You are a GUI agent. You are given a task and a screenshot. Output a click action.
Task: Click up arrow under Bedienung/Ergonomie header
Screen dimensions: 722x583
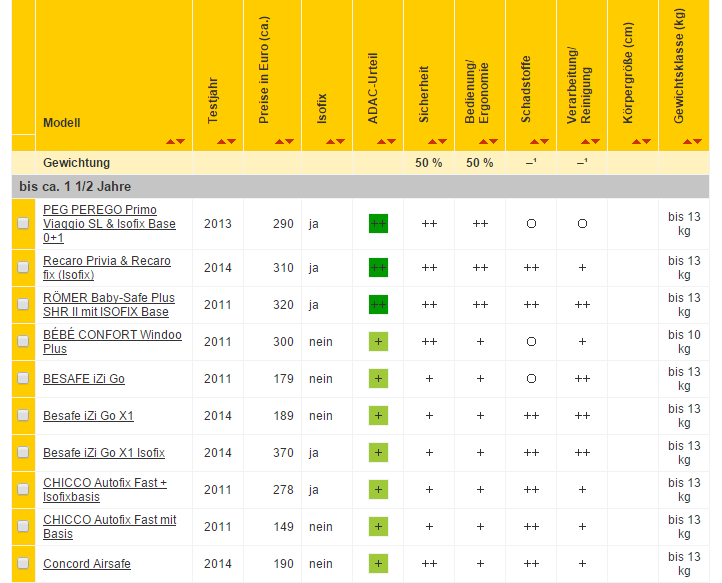[483, 142]
